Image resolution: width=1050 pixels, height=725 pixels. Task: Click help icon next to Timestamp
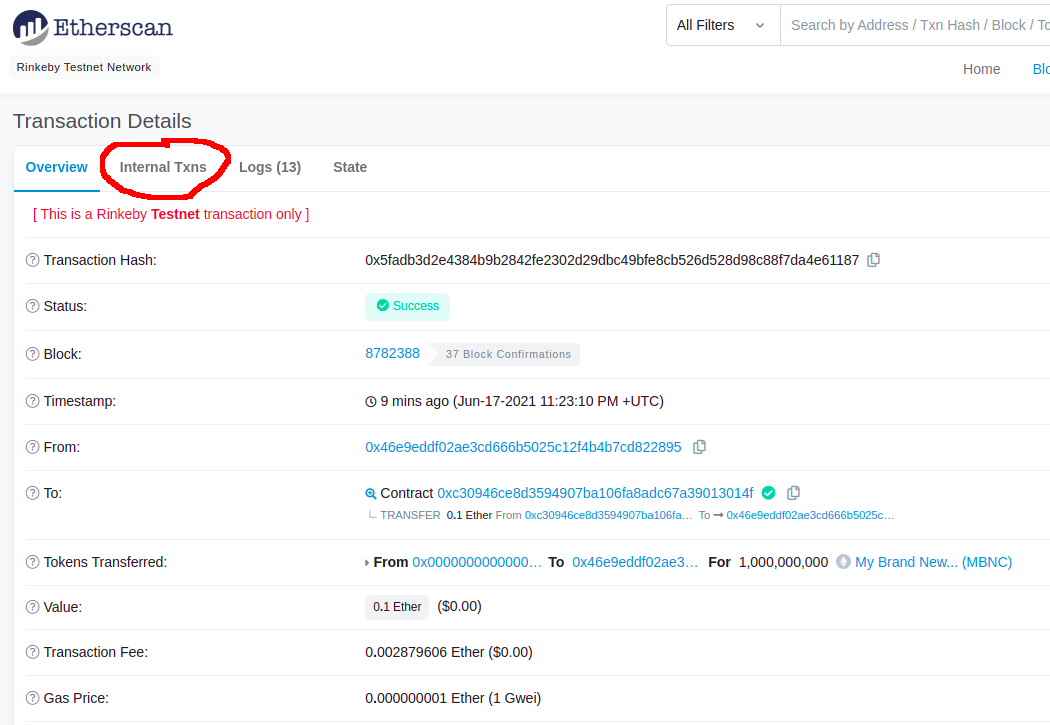[32, 400]
